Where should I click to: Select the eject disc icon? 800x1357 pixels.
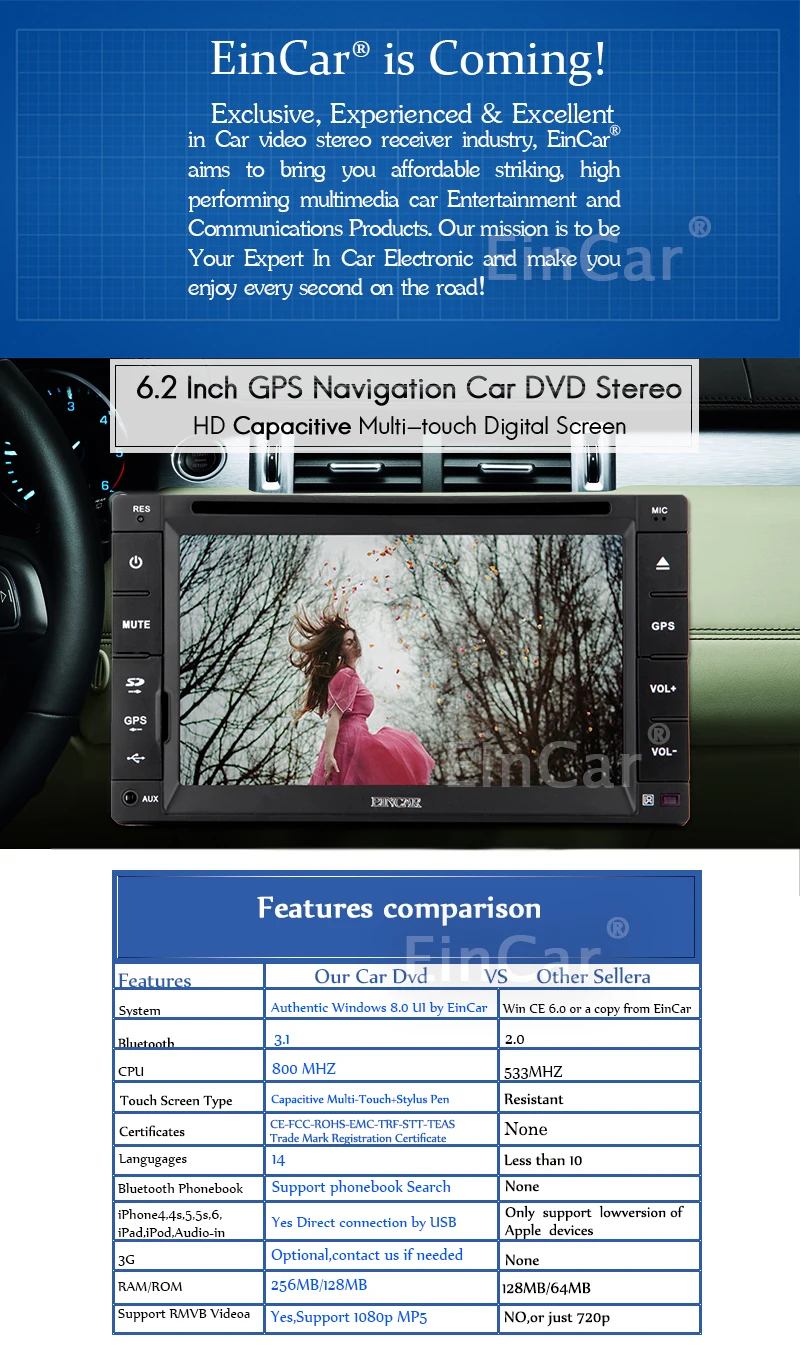click(662, 563)
